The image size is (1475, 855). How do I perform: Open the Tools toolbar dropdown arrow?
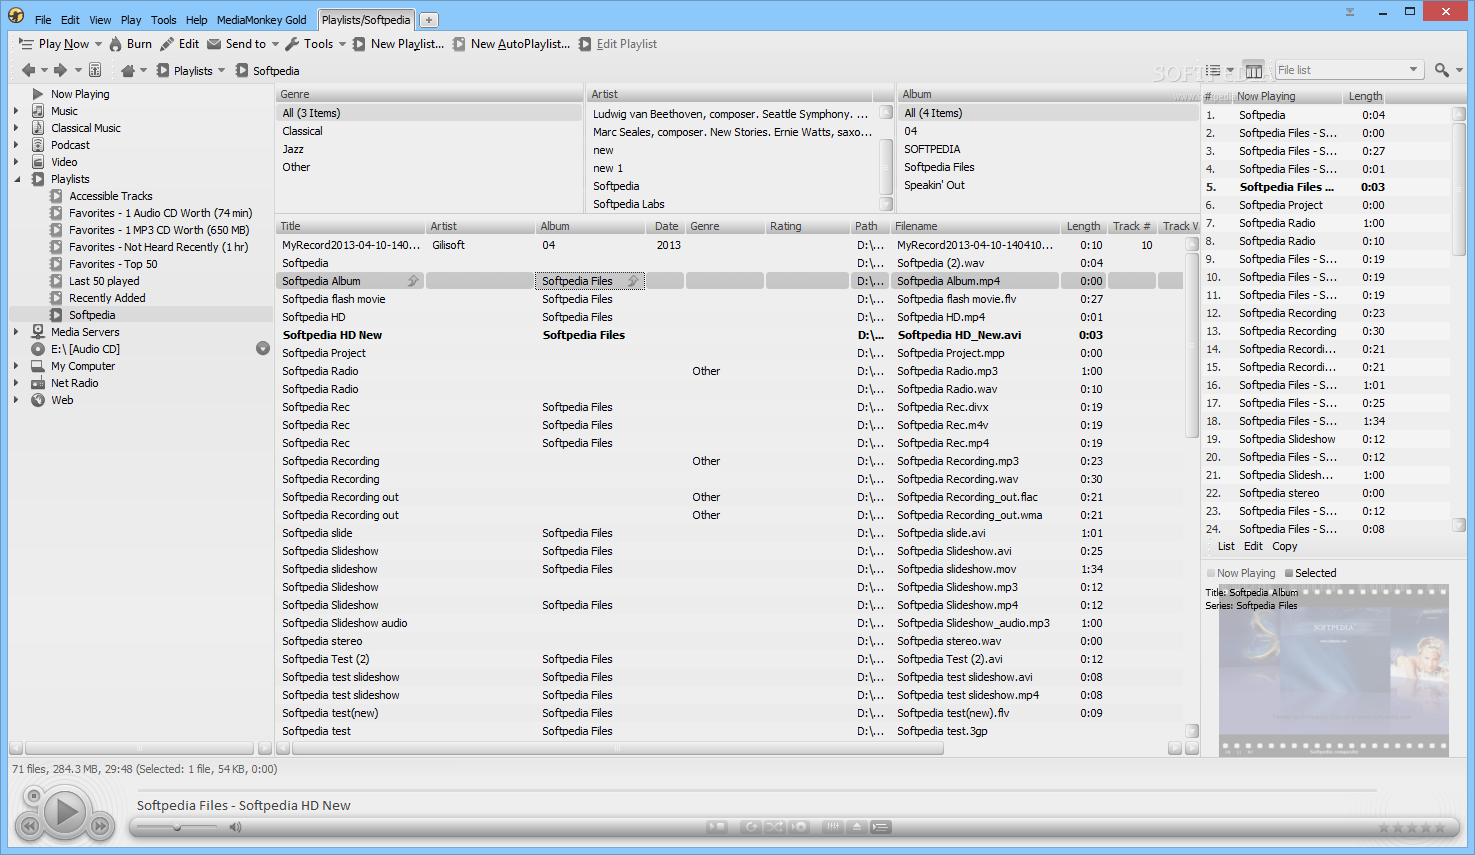342,44
